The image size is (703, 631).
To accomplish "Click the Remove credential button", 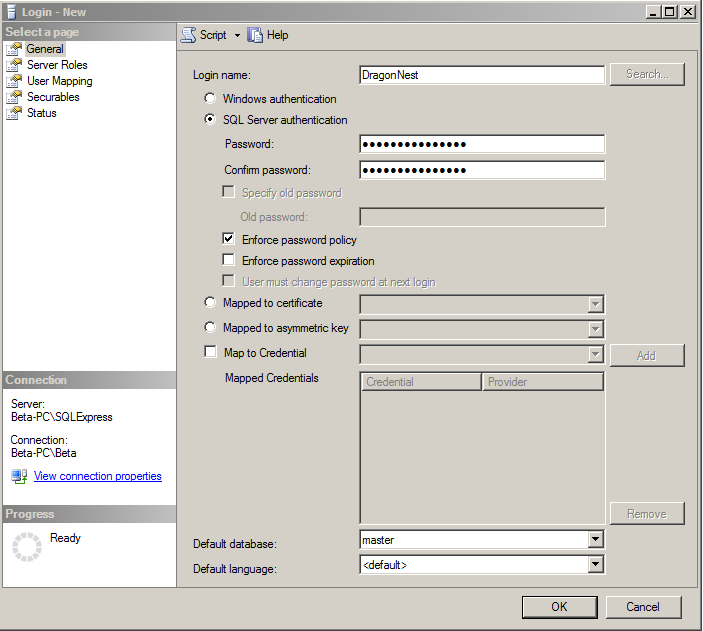I will (x=647, y=514).
